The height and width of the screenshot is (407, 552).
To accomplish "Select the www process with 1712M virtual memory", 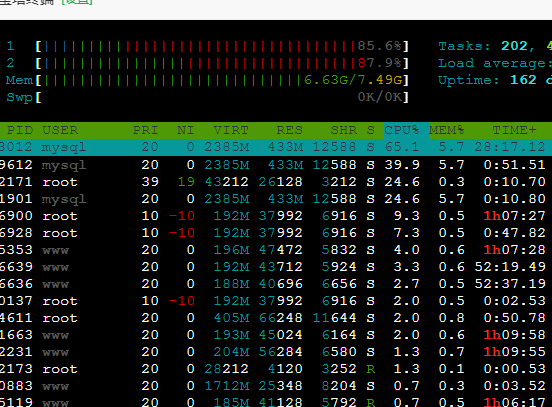I will tap(276, 386).
